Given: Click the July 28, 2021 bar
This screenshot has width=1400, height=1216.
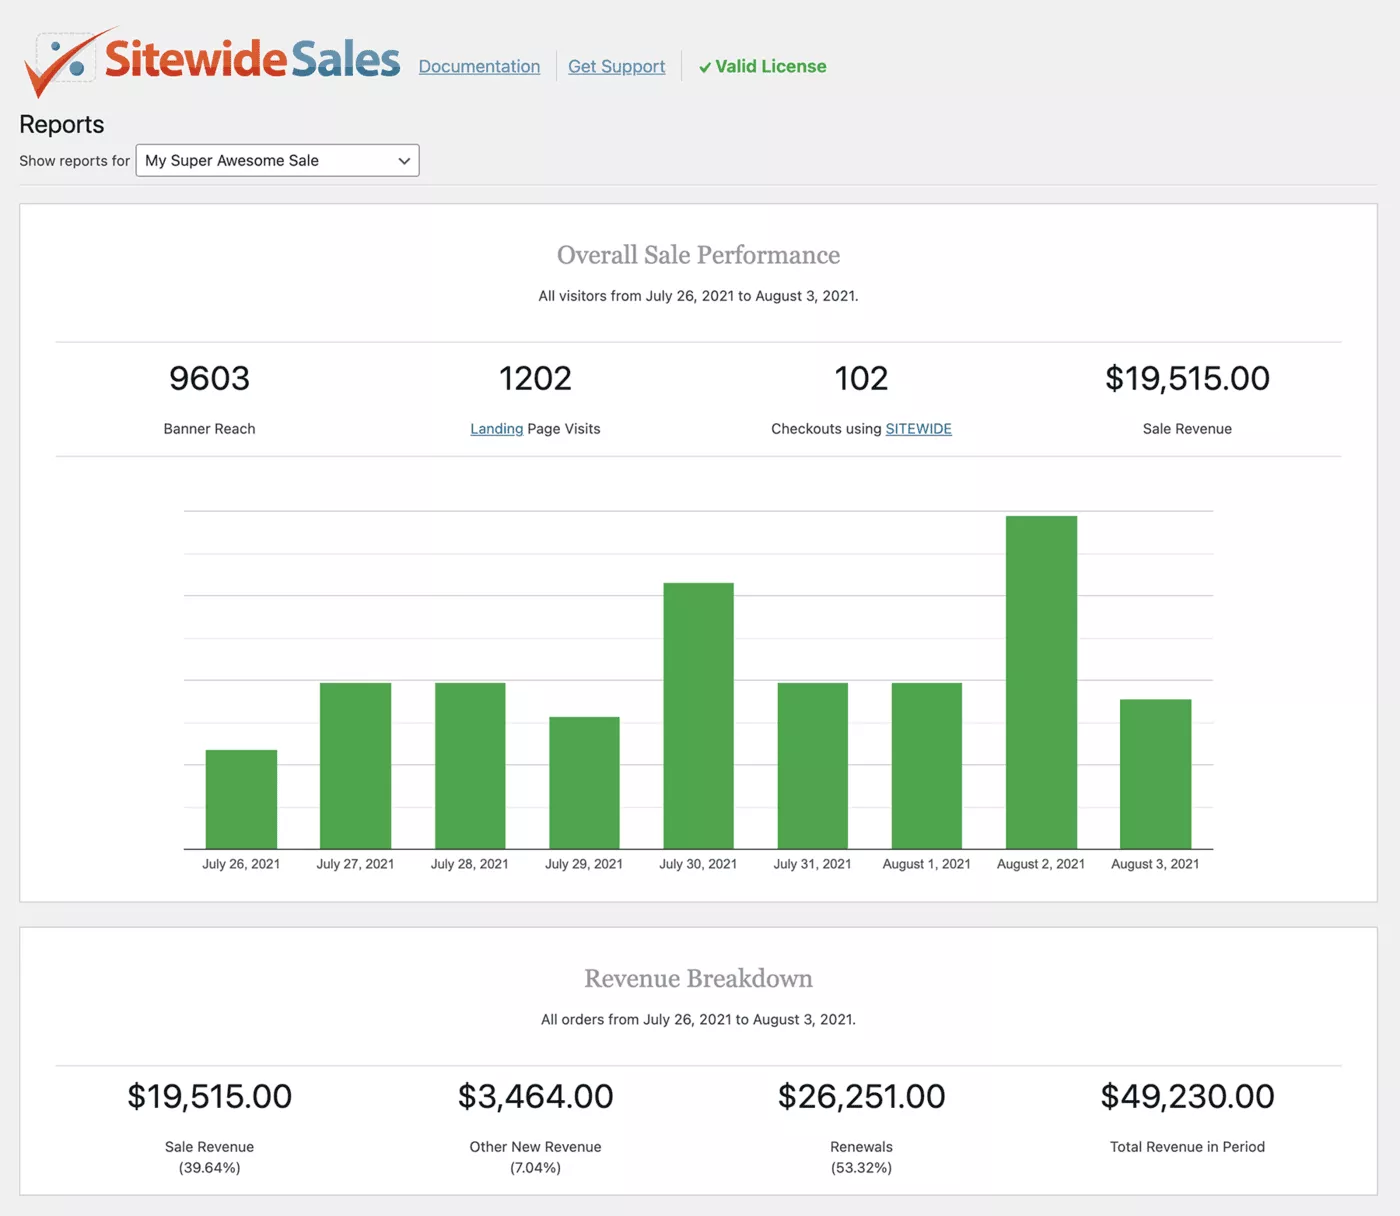Looking at the screenshot, I should coord(470,766).
